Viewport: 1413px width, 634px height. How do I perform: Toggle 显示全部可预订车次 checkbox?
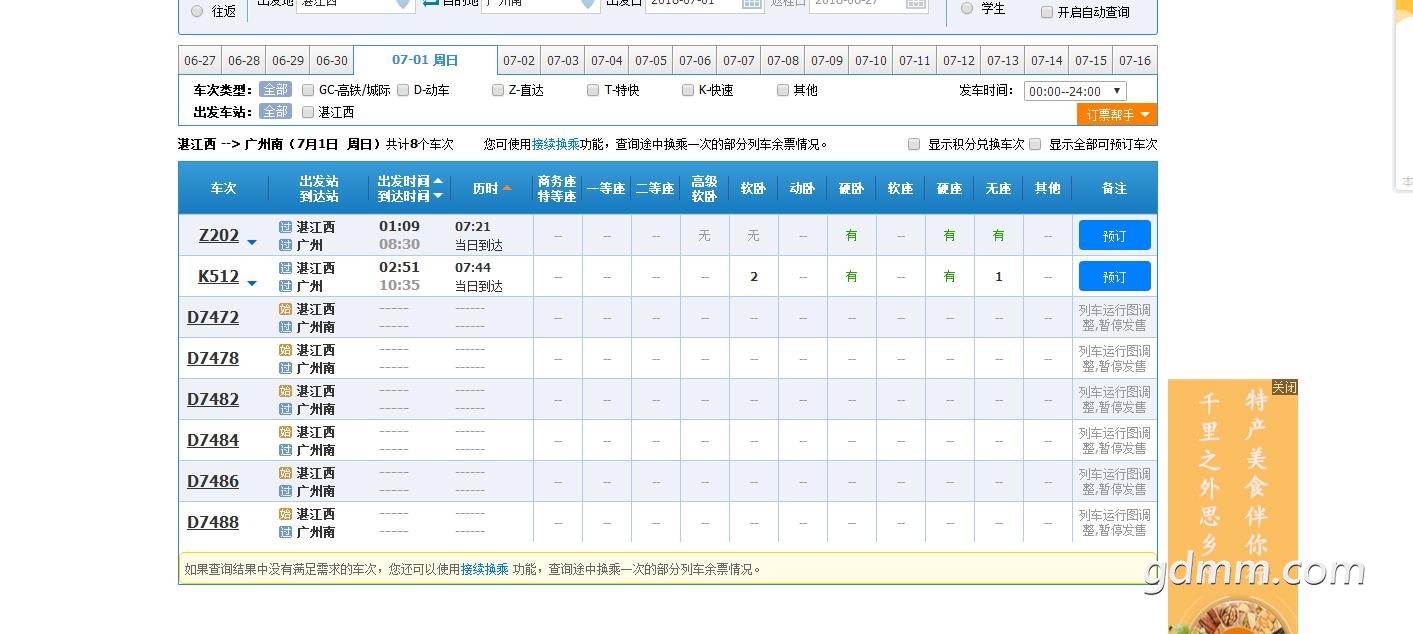pyautogui.click(x=1035, y=144)
